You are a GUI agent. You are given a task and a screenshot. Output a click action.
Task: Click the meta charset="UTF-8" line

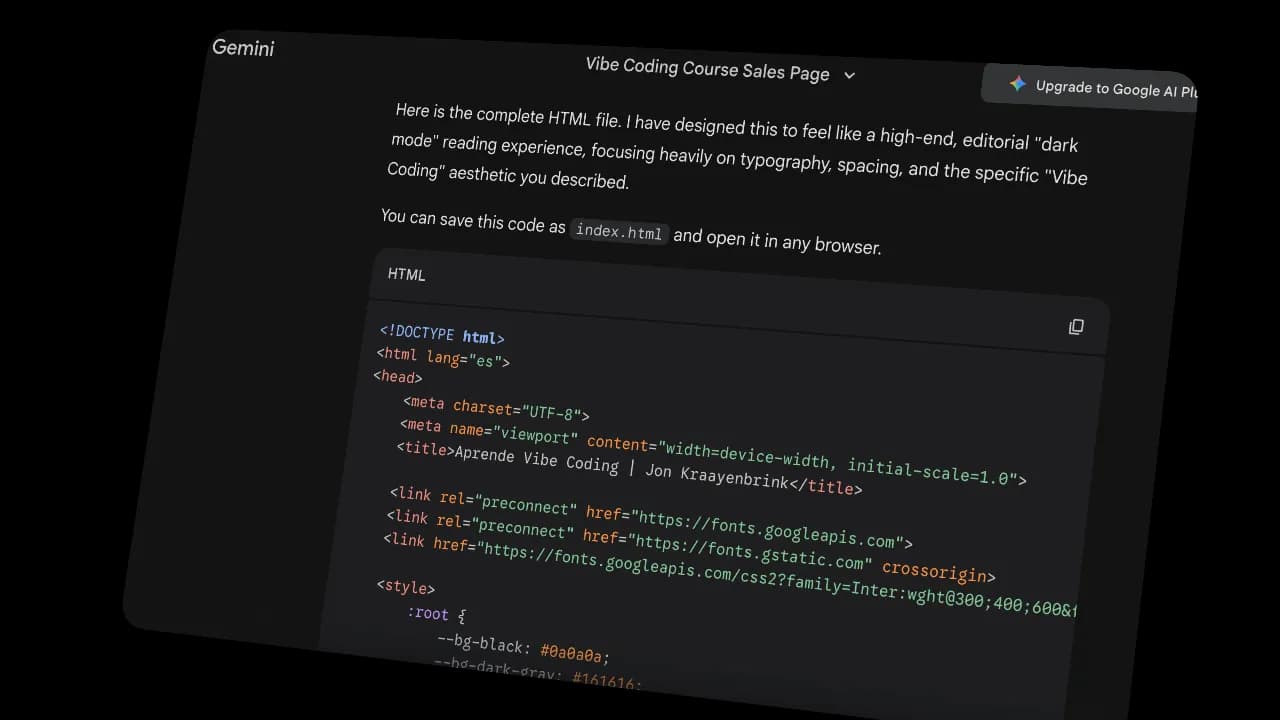[x=496, y=407]
